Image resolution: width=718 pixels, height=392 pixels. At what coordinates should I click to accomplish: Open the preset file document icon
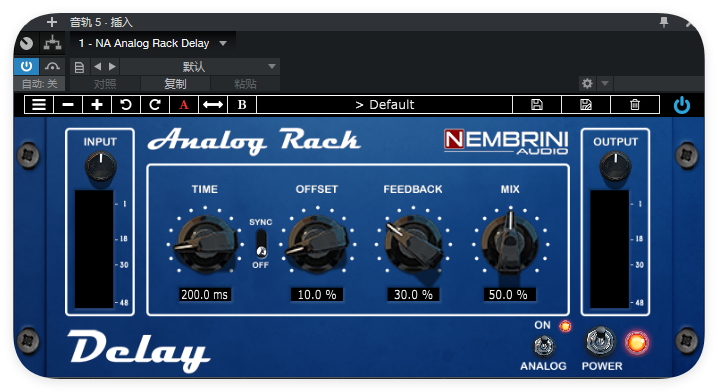point(79,67)
